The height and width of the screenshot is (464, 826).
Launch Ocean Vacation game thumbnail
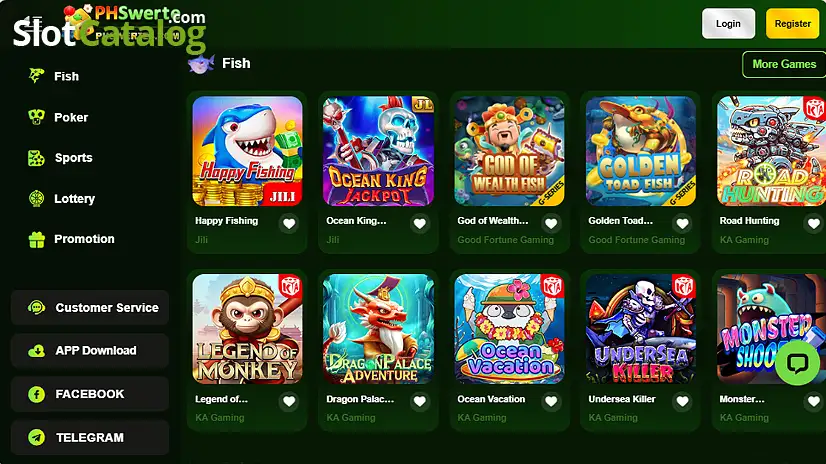[509, 329]
